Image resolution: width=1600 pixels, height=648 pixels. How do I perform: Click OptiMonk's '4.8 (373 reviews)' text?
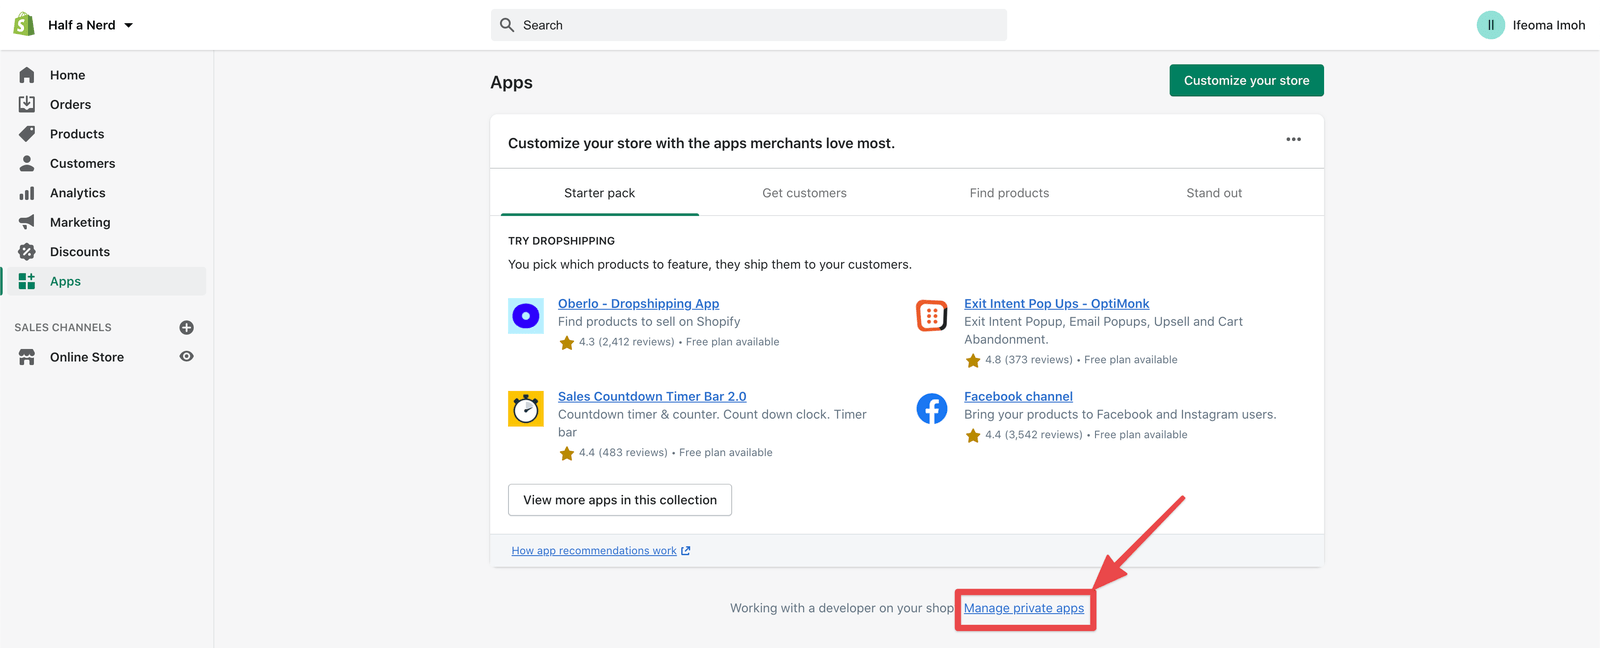tap(1029, 360)
